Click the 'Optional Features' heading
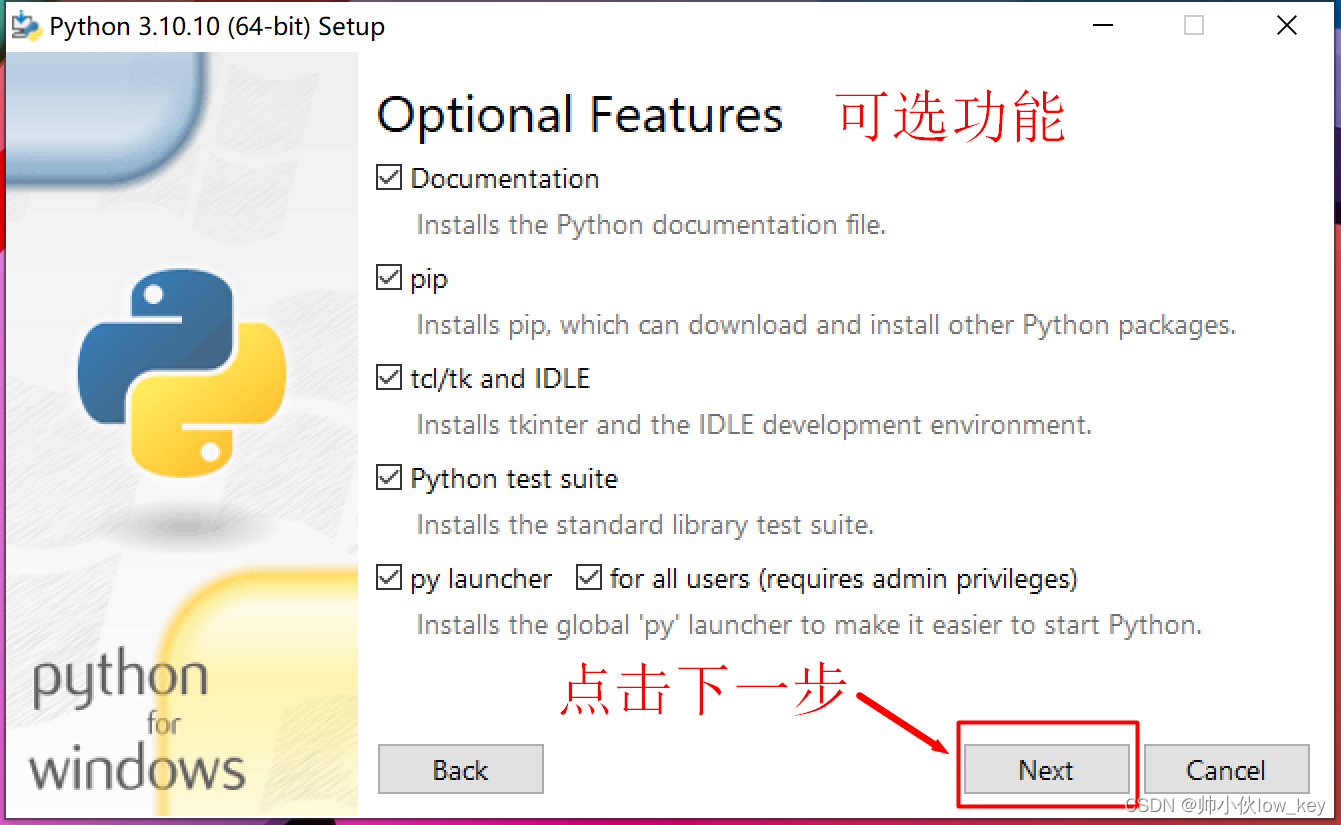The height and width of the screenshot is (825, 1341). (x=579, y=113)
